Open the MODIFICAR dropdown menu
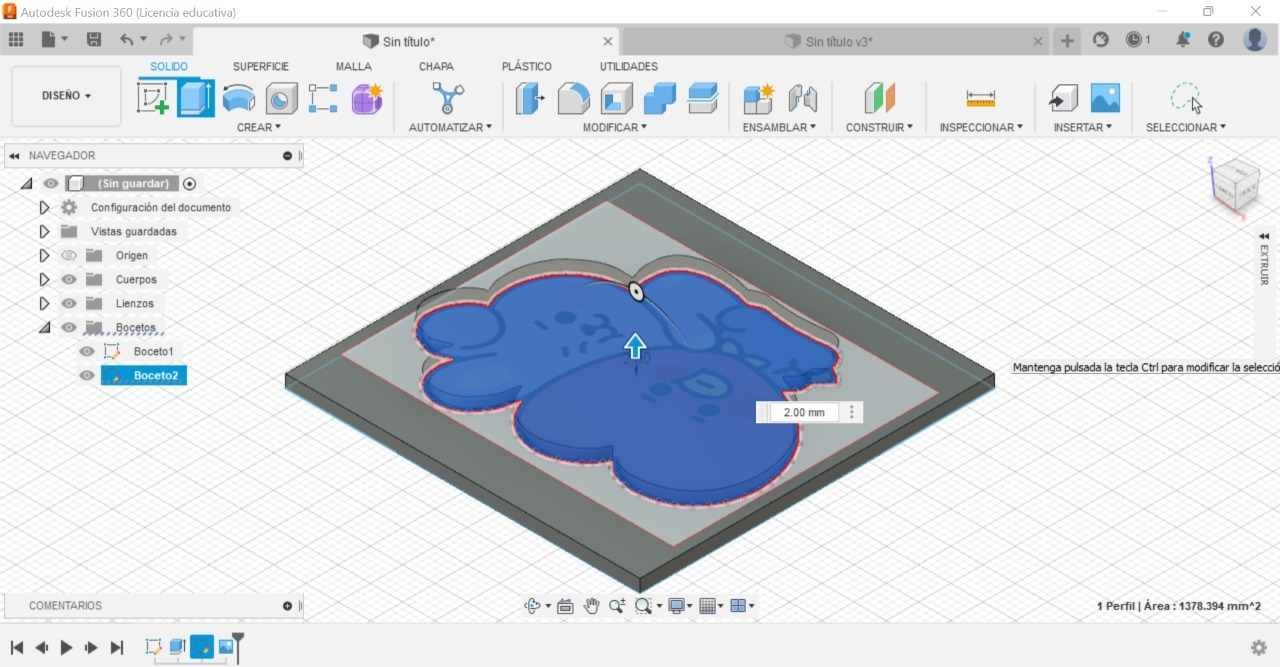 (615, 127)
